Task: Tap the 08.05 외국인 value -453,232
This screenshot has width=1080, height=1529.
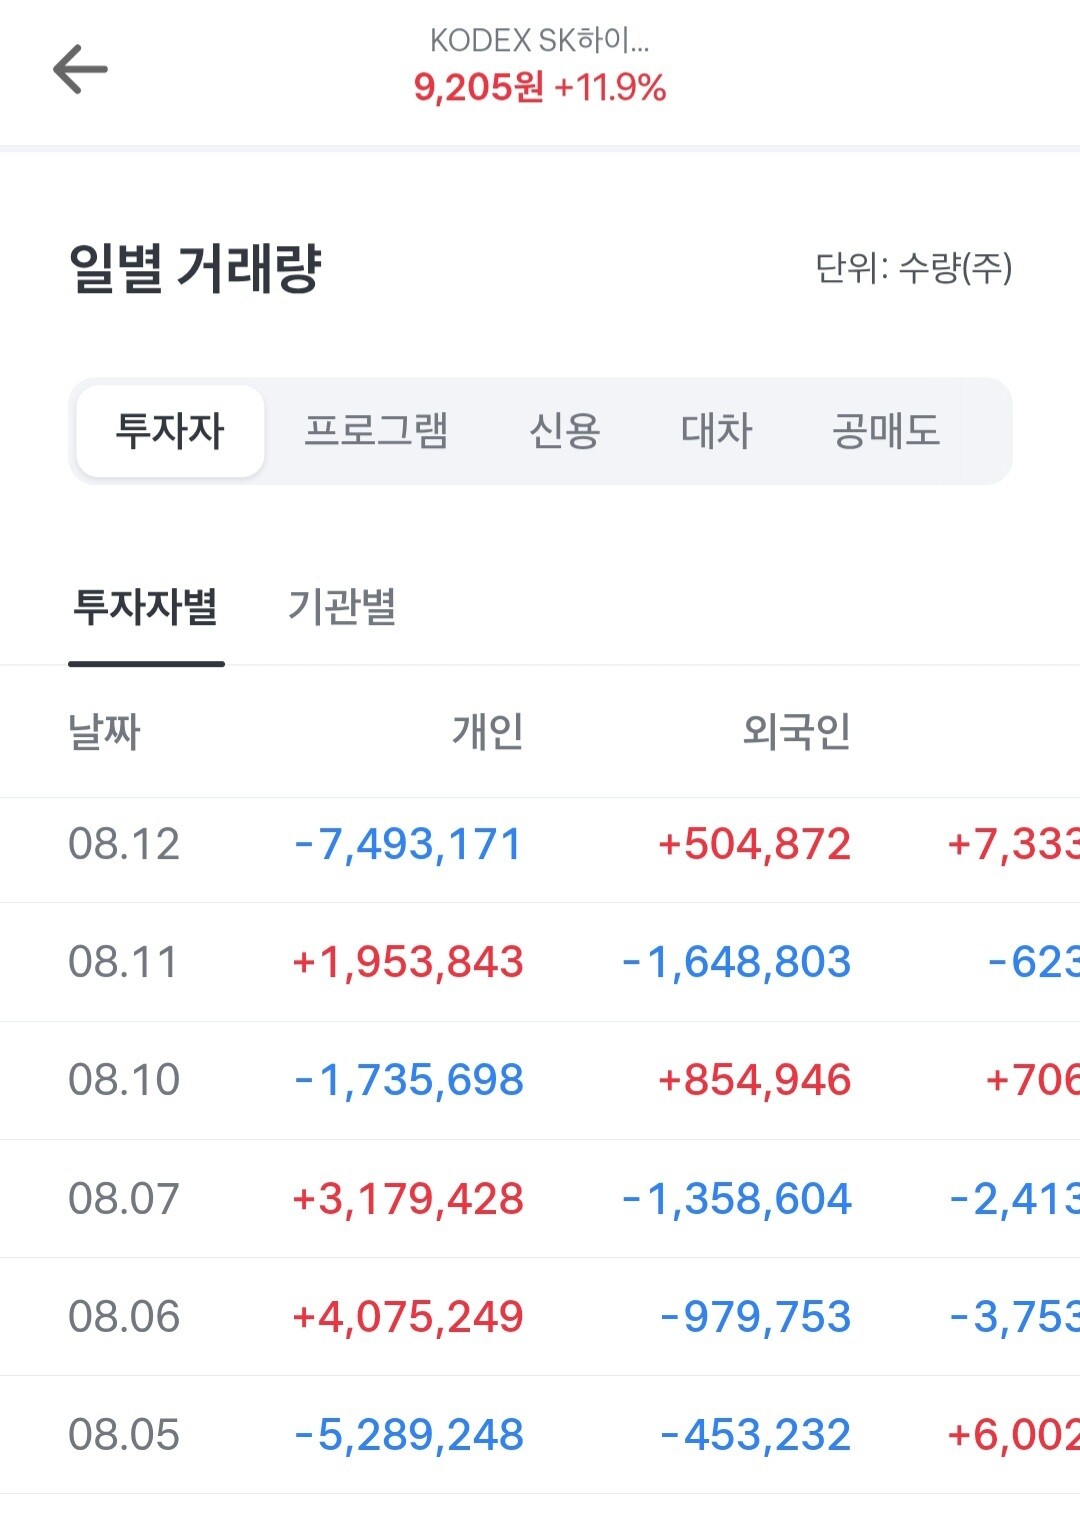Action: click(756, 1434)
